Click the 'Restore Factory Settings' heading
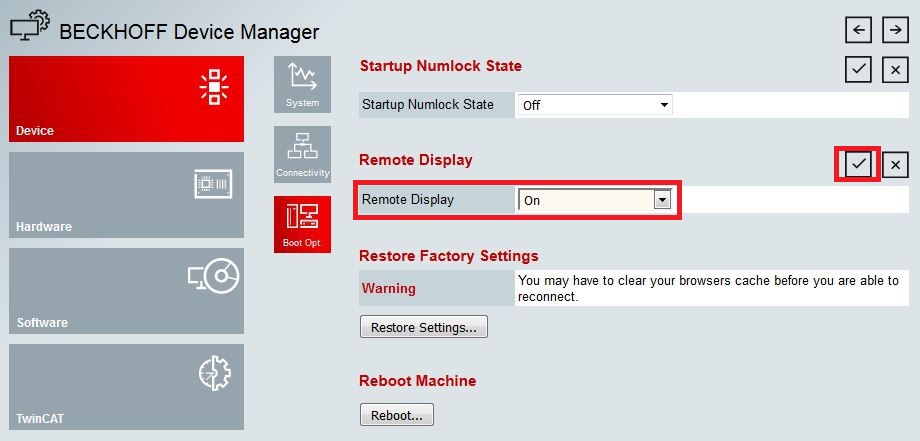The height and width of the screenshot is (441, 920). 448,256
